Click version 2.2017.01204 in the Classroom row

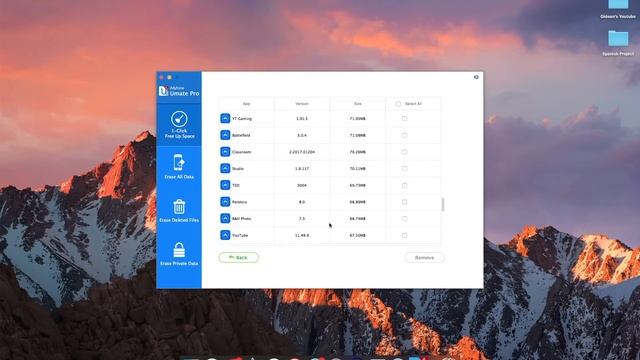[302, 152]
